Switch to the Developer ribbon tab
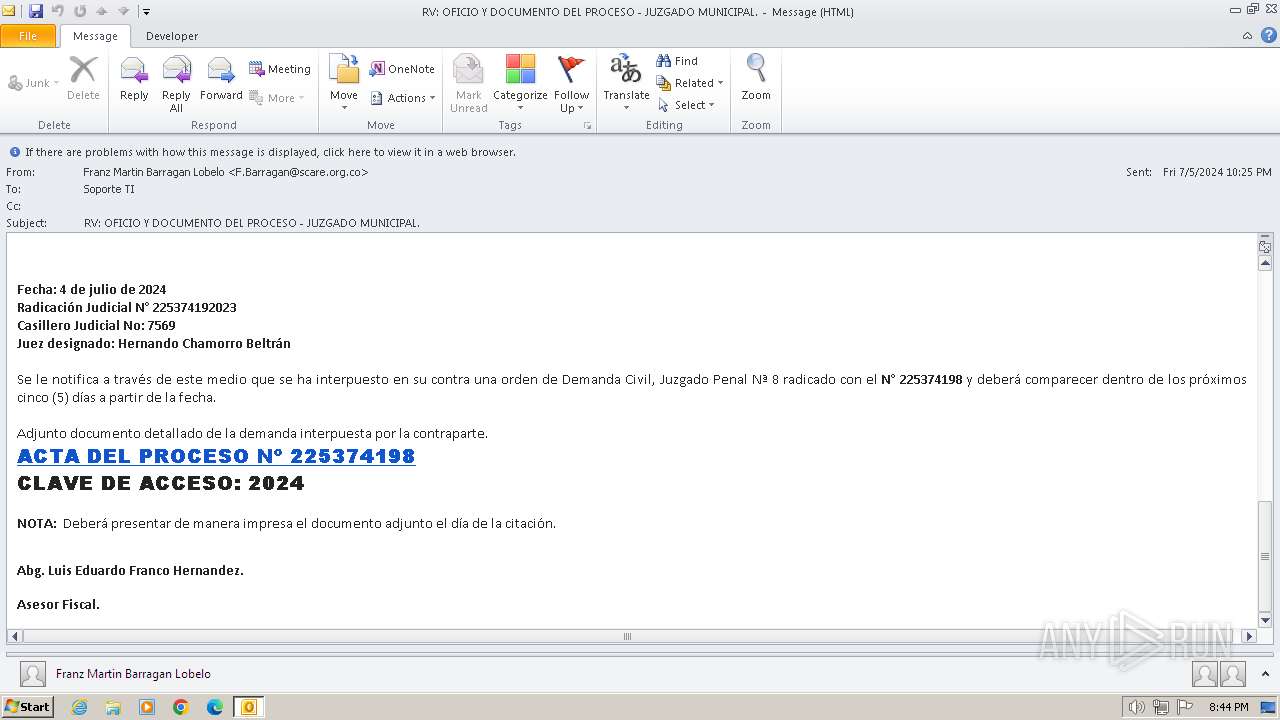 pos(172,36)
